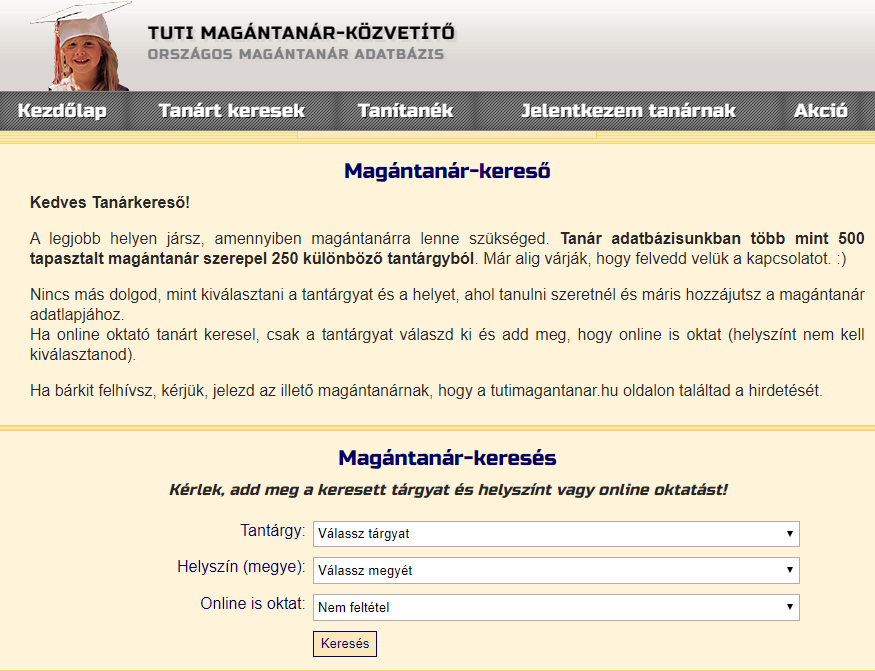
Task: Click the Országos Magántanár Adatbázis subtitle
Action: (x=295, y=54)
